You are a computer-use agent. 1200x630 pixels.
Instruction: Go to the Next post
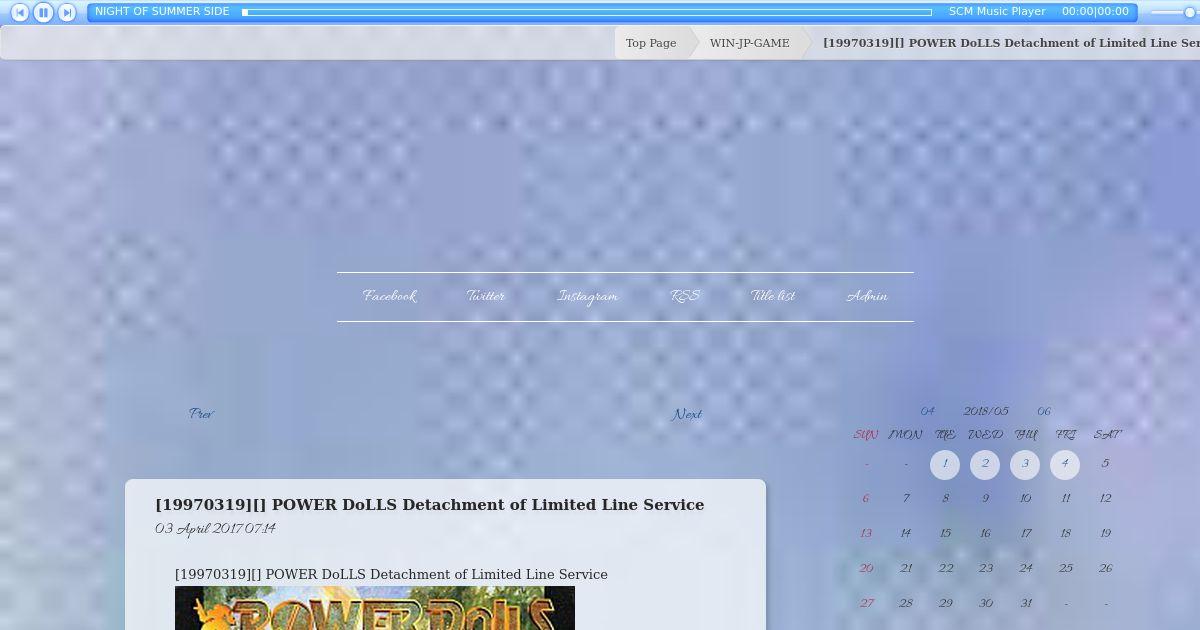point(686,414)
